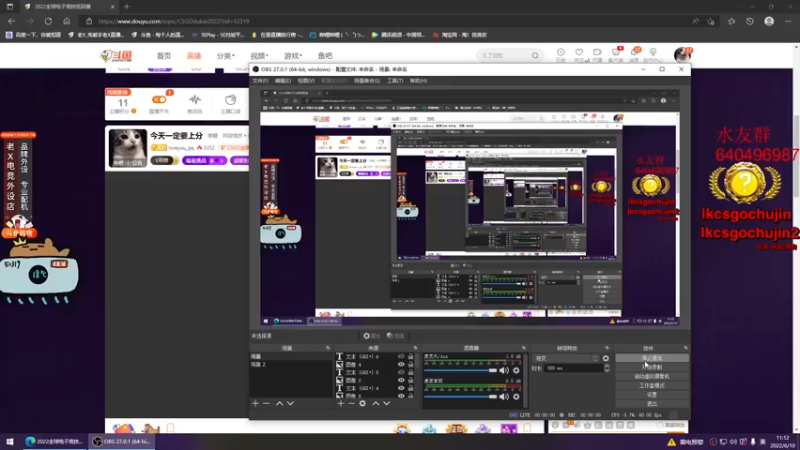Viewport: 800px width, 450px height.
Task: Expand the 视频 dropdown in Douyu navigation
Action: [x=259, y=56]
